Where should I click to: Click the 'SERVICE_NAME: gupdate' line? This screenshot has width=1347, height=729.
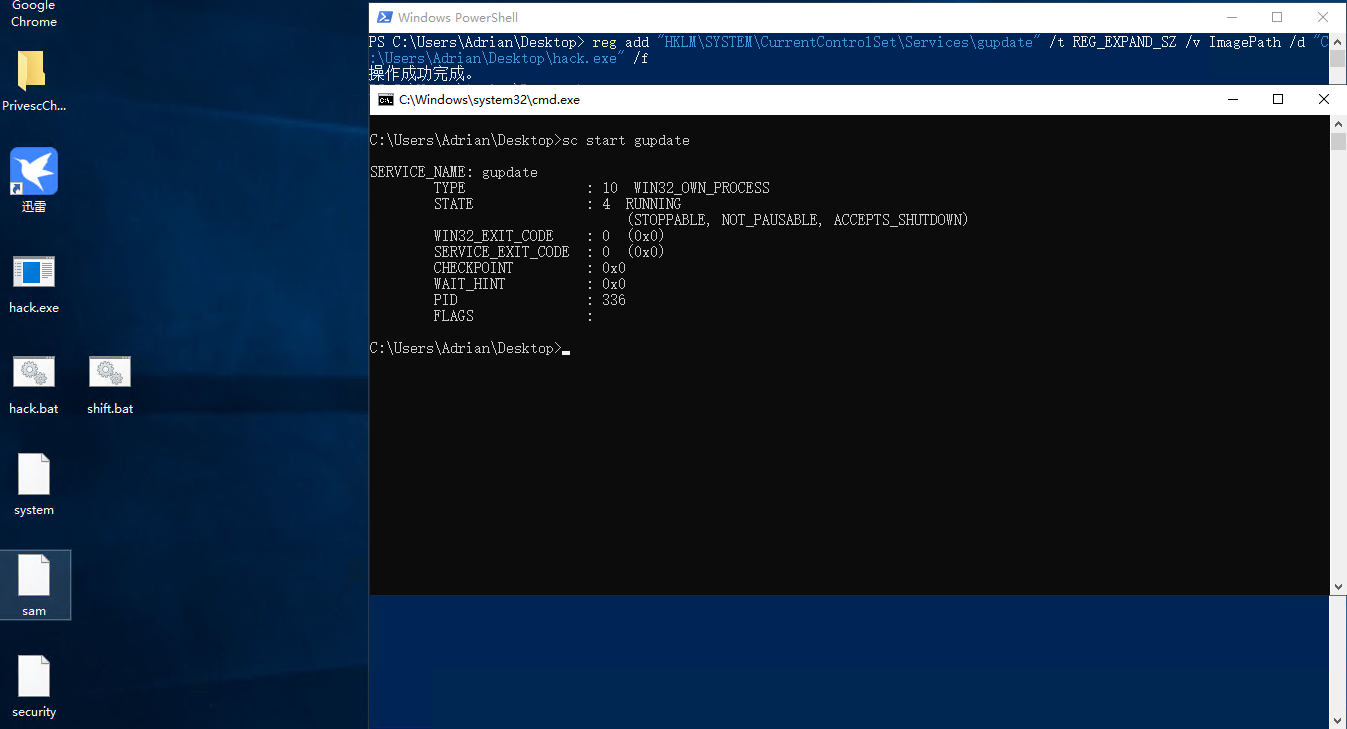tap(454, 172)
